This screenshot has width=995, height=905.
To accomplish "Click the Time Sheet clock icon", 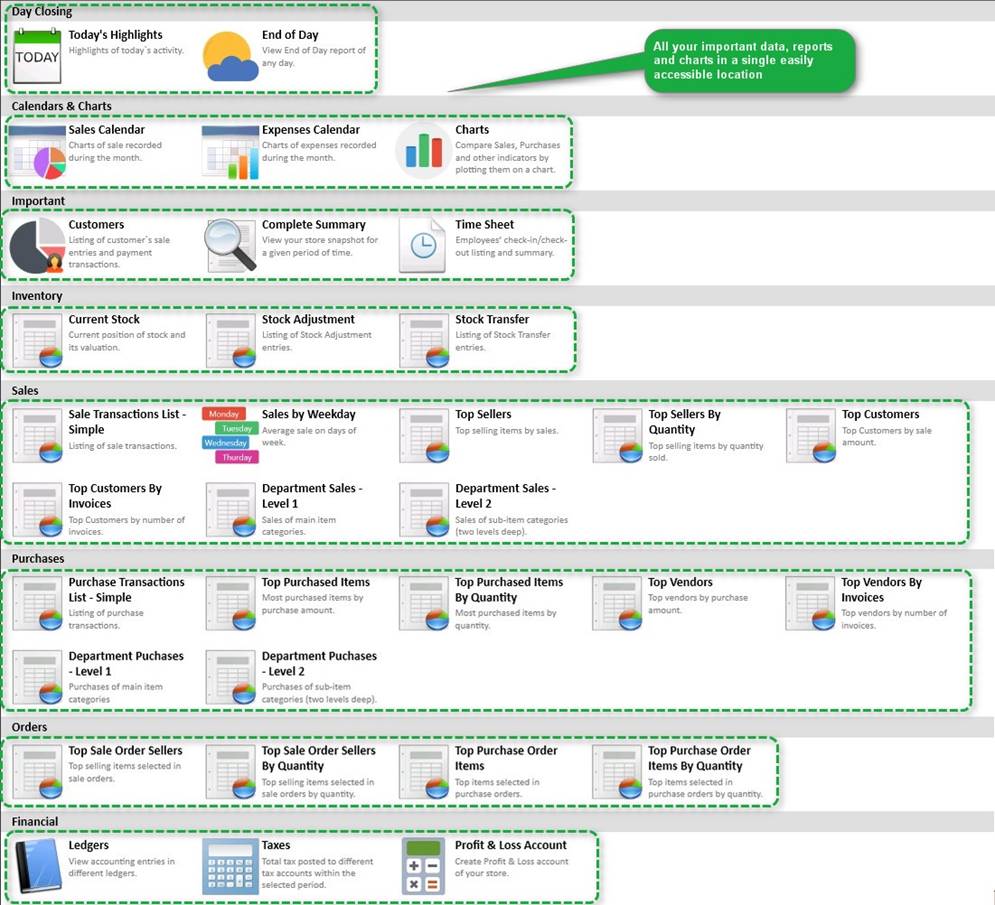I will [x=424, y=245].
